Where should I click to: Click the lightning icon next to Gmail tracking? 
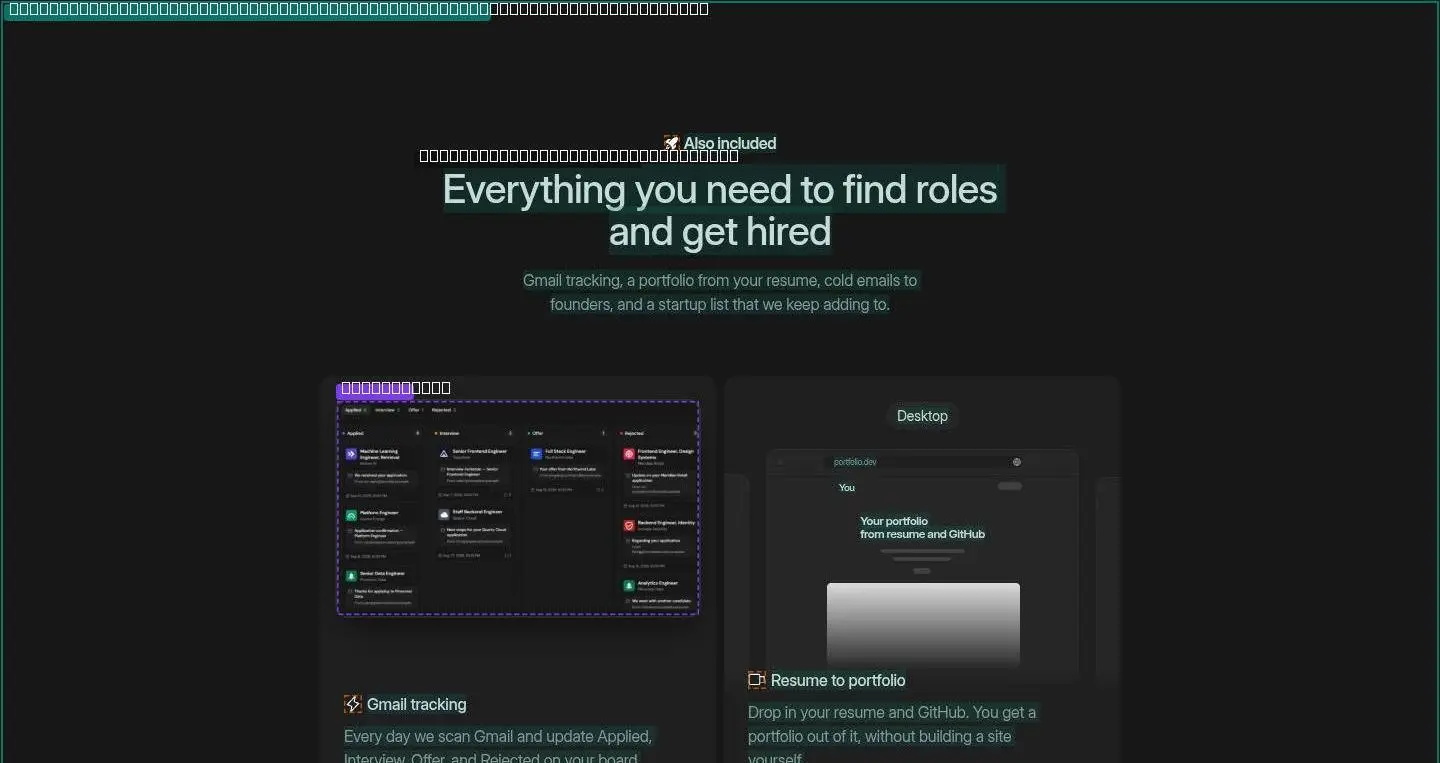point(353,704)
